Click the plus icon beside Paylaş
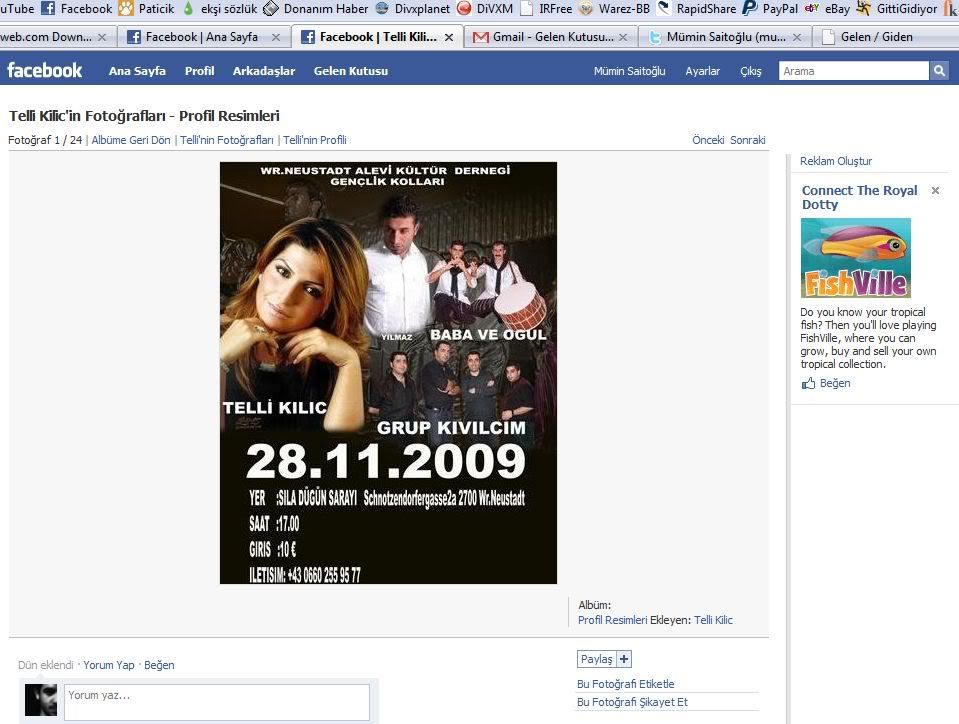 [624, 659]
